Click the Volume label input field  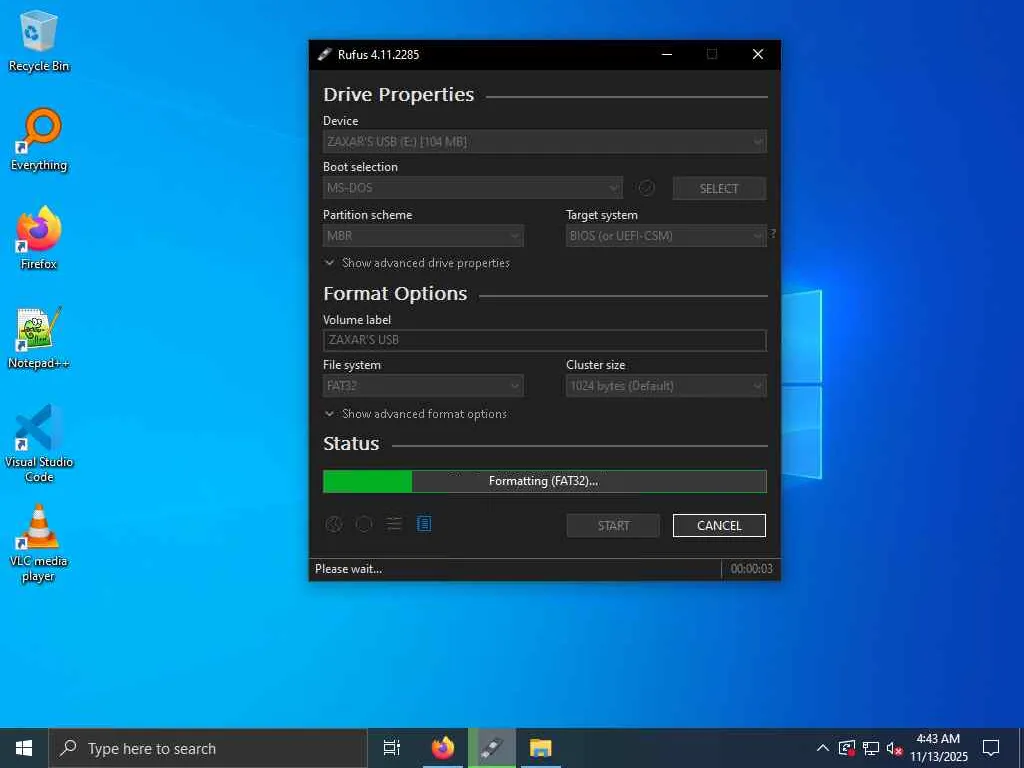coord(545,340)
